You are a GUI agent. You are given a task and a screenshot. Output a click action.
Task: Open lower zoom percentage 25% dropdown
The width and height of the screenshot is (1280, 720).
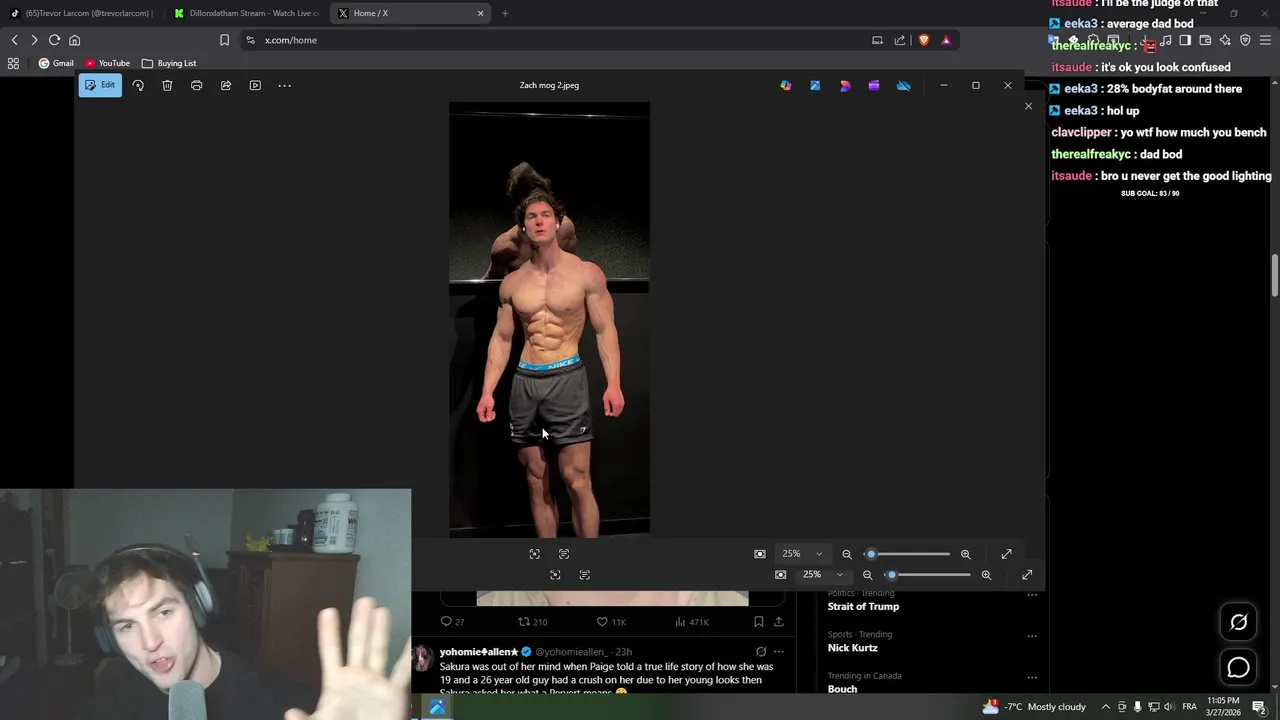[823, 575]
